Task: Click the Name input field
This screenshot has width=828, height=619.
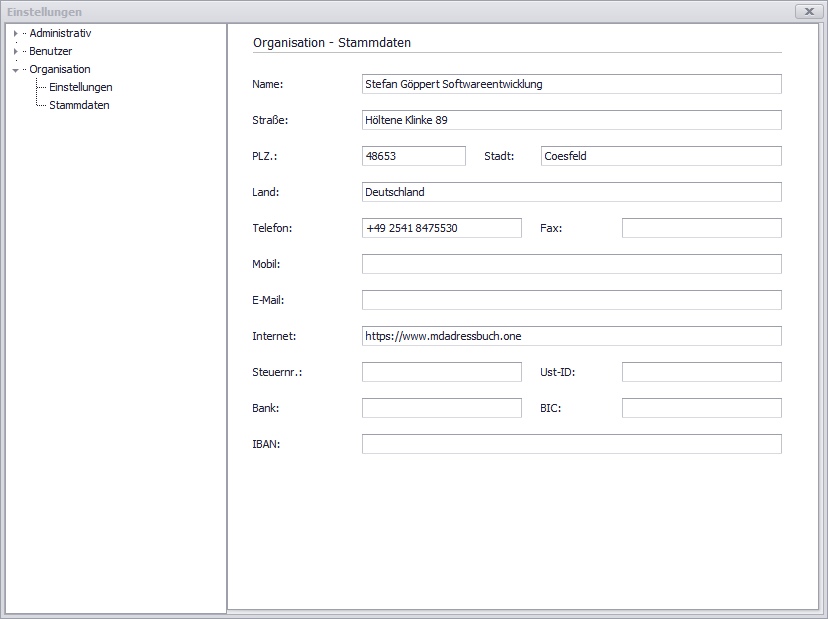Action: point(571,84)
